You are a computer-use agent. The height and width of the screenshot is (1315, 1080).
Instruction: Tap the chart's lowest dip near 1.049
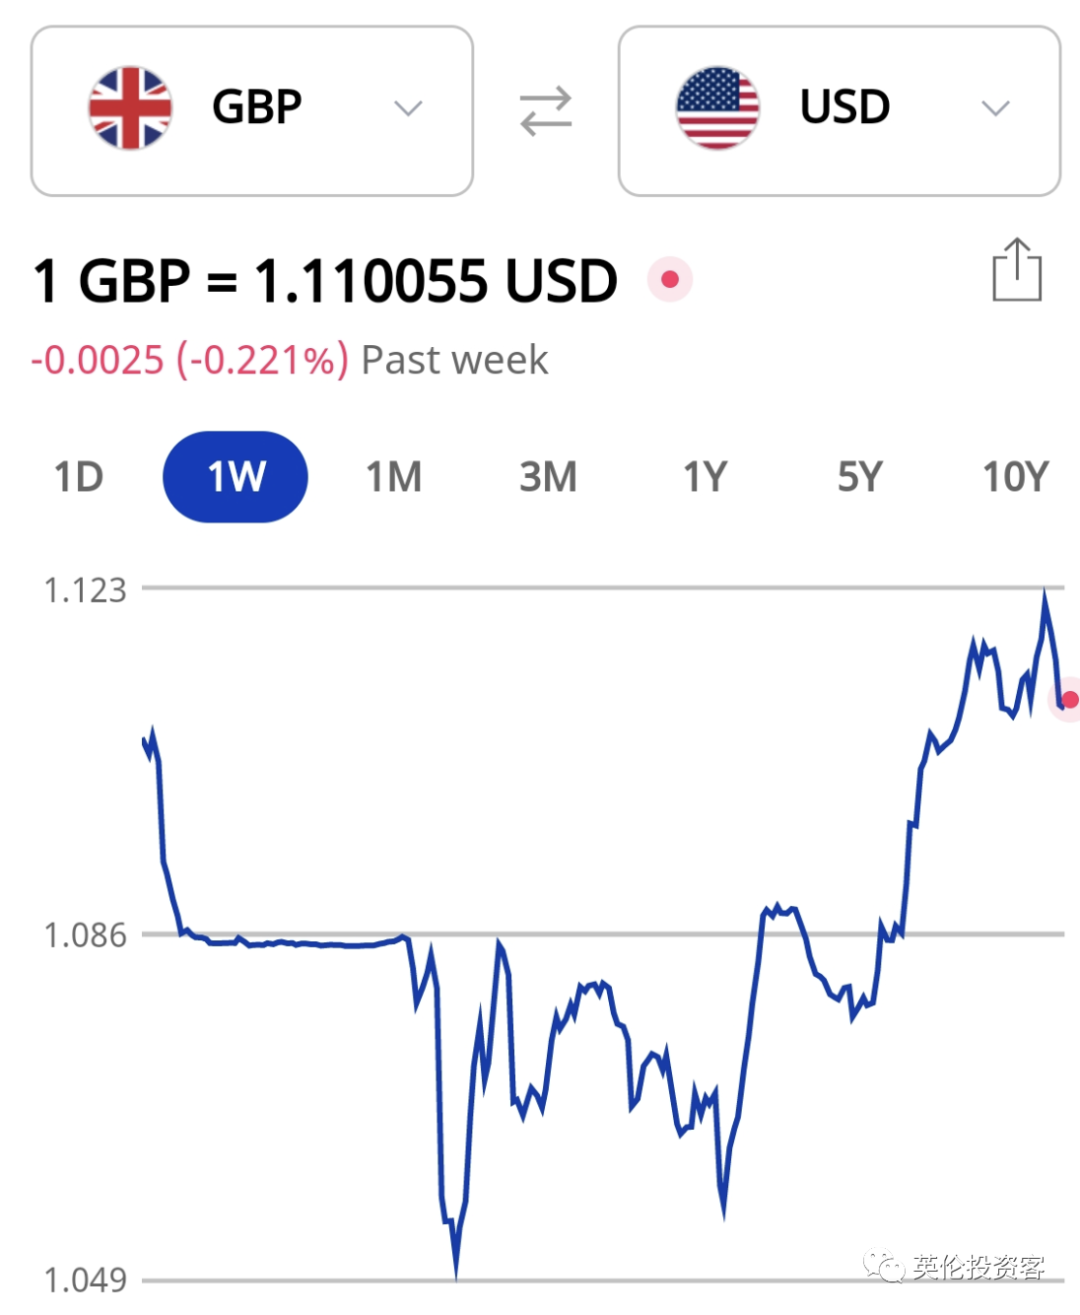pos(456,1270)
